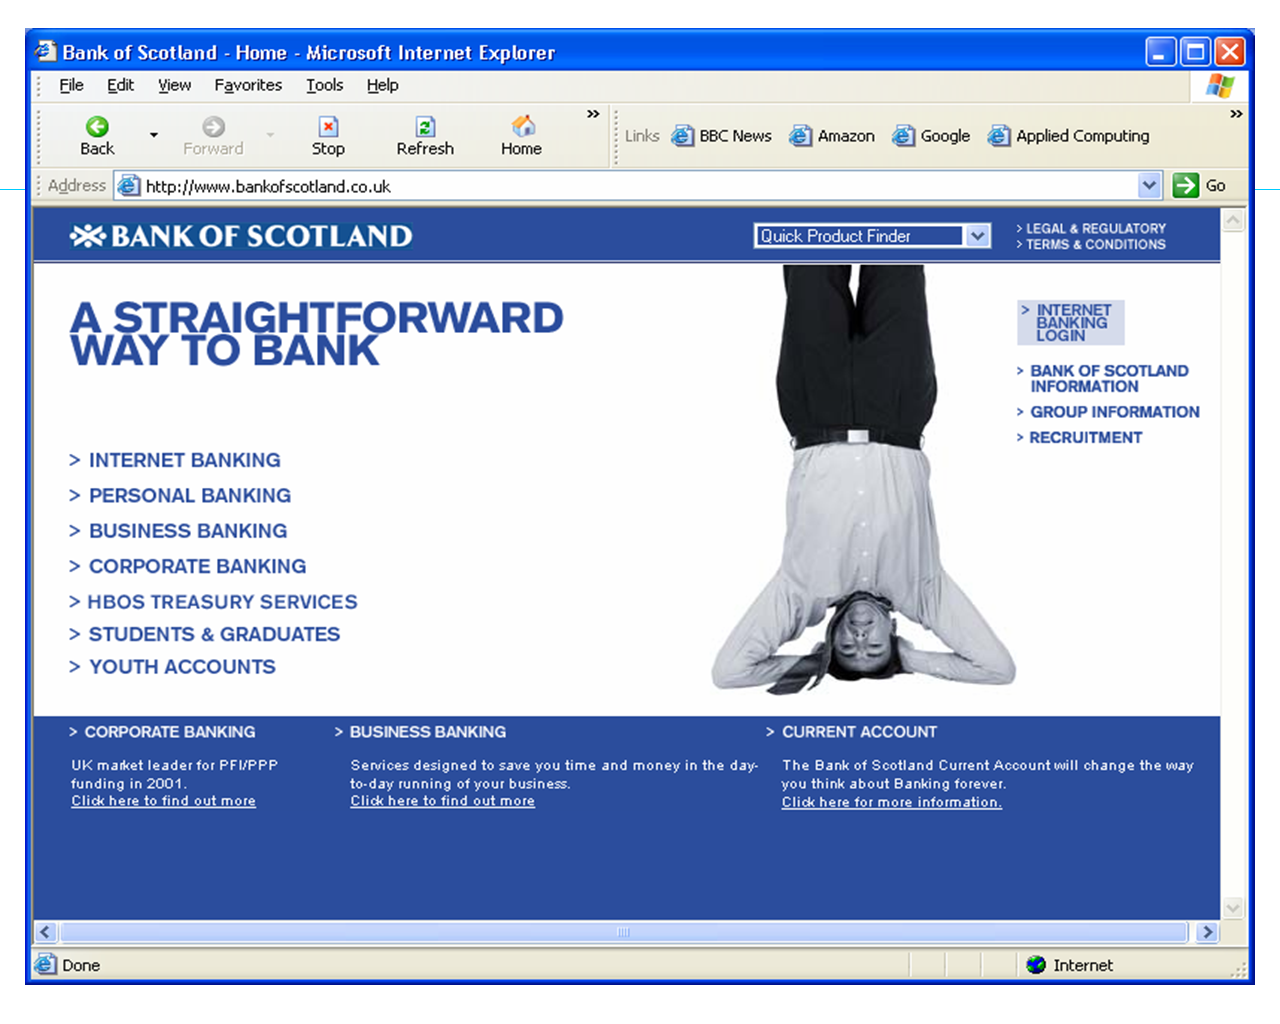
Task: Click the Windows logo throbber icon
Action: [x=1220, y=85]
